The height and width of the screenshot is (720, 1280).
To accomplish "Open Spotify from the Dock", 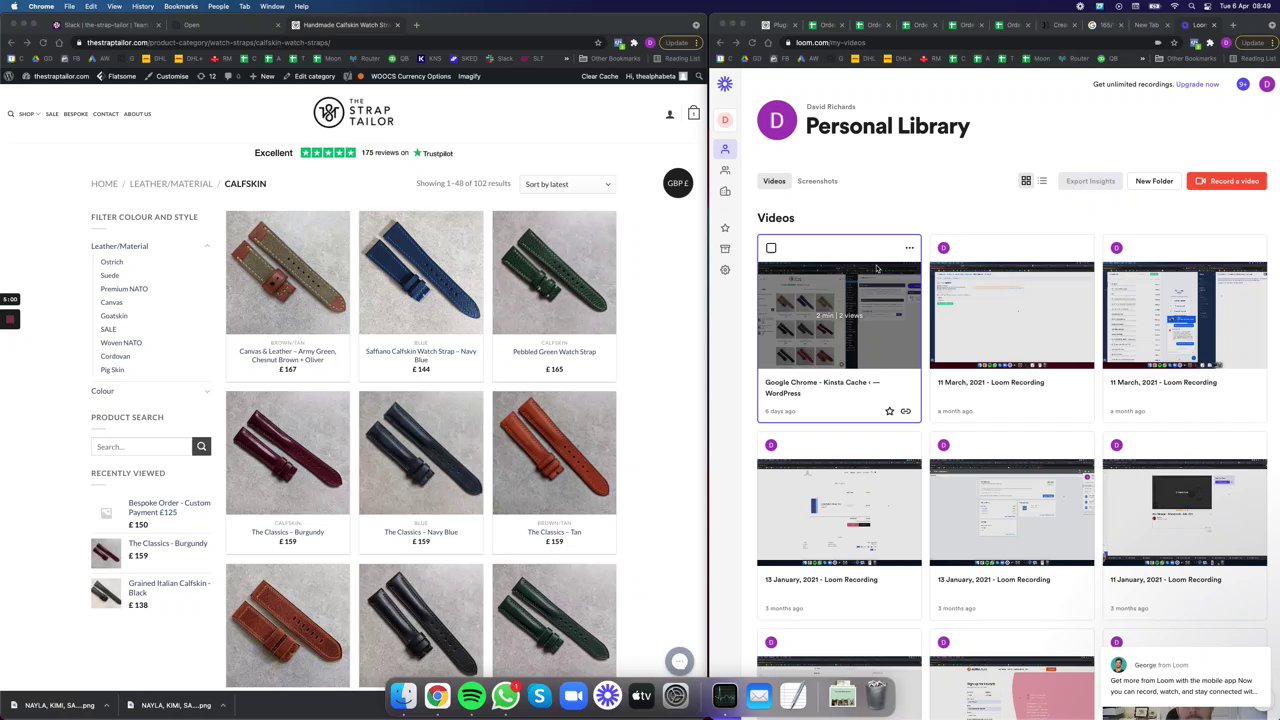I will [471, 696].
